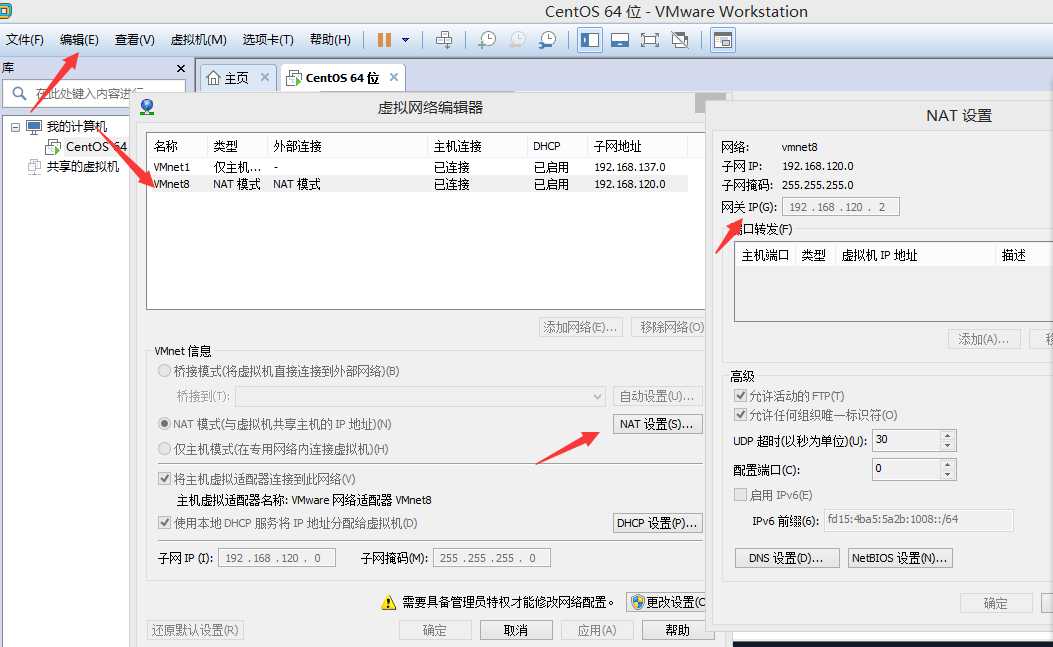The height and width of the screenshot is (647, 1053).
Task: Toggle 允许任何组织唯一标识符 checkbox
Action: click(741, 415)
